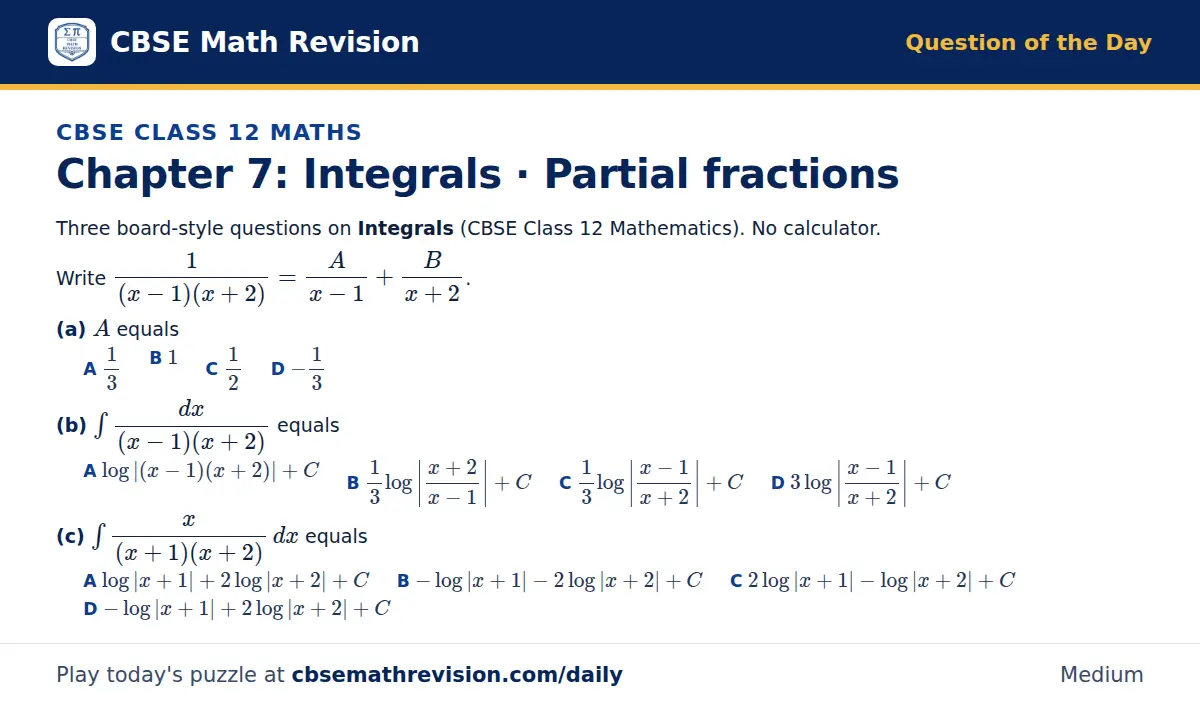The width and height of the screenshot is (1200, 707).
Task: Click the question (a) prompt 'A equals'
Action: point(118,329)
